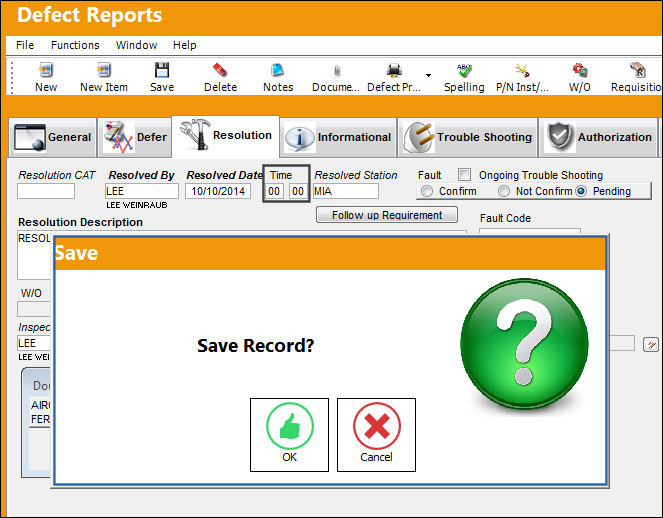Click the P/N Inst toolbar icon

coord(522,70)
